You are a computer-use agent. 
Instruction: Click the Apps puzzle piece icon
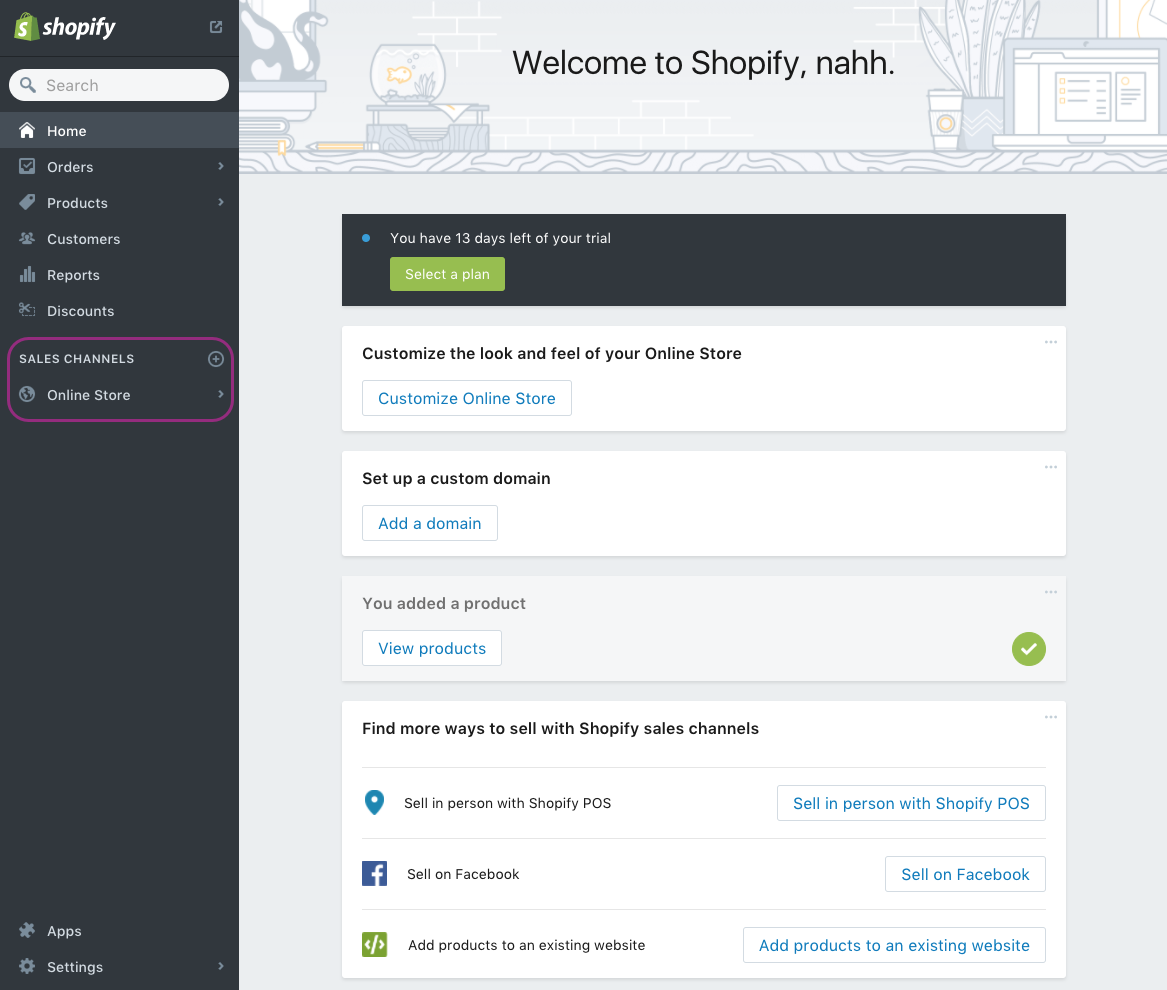tap(27, 930)
